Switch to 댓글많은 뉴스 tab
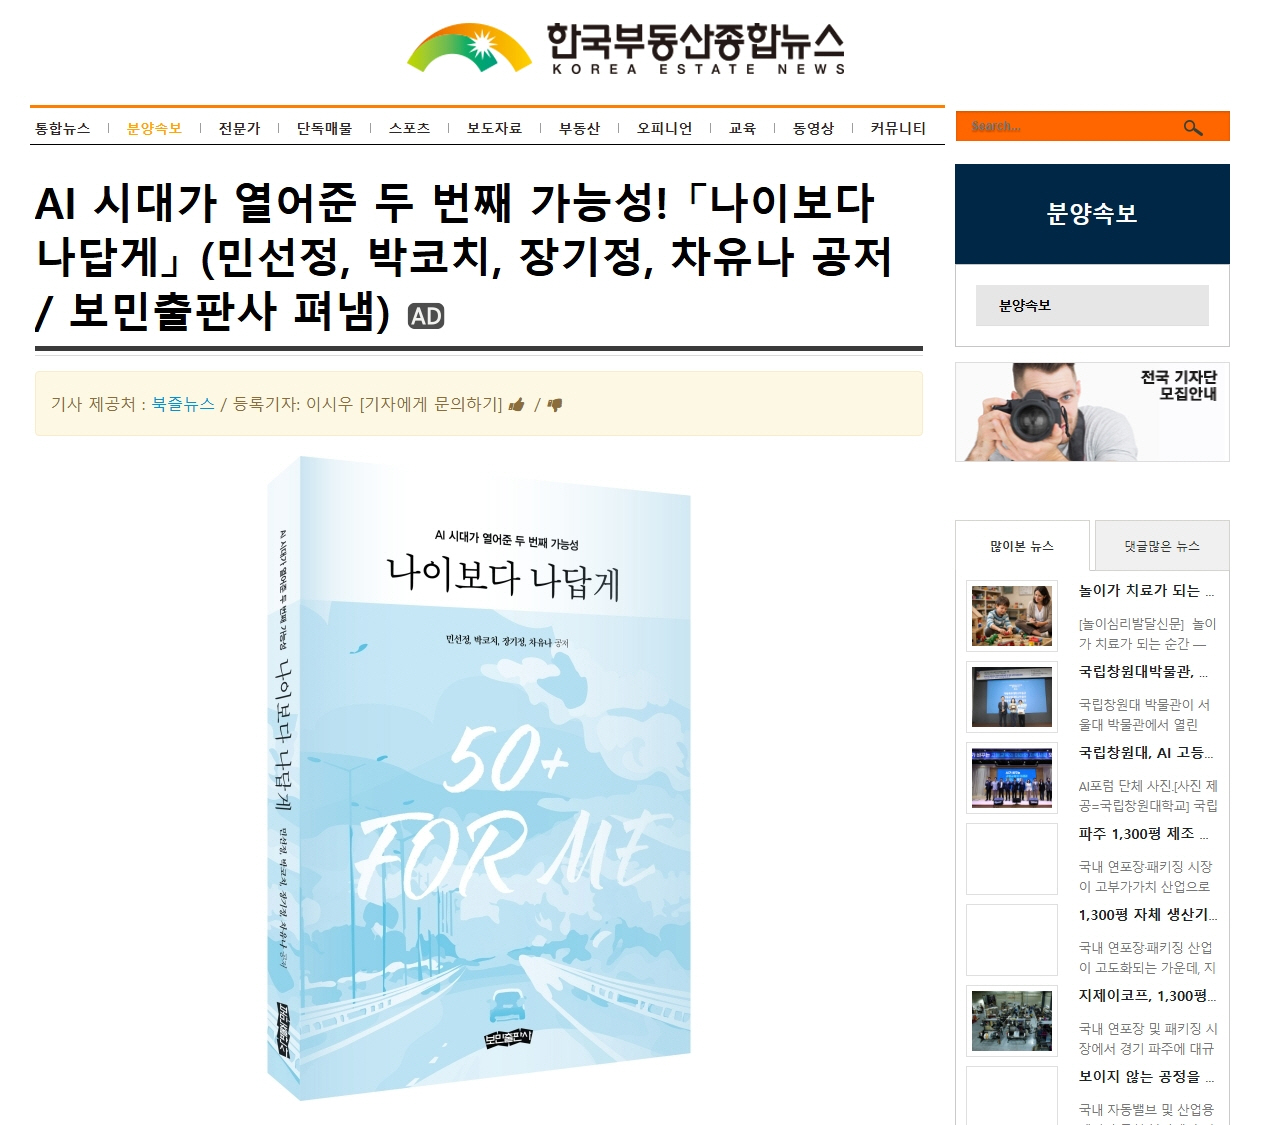The height and width of the screenshot is (1125, 1267). (x=1162, y=546)
